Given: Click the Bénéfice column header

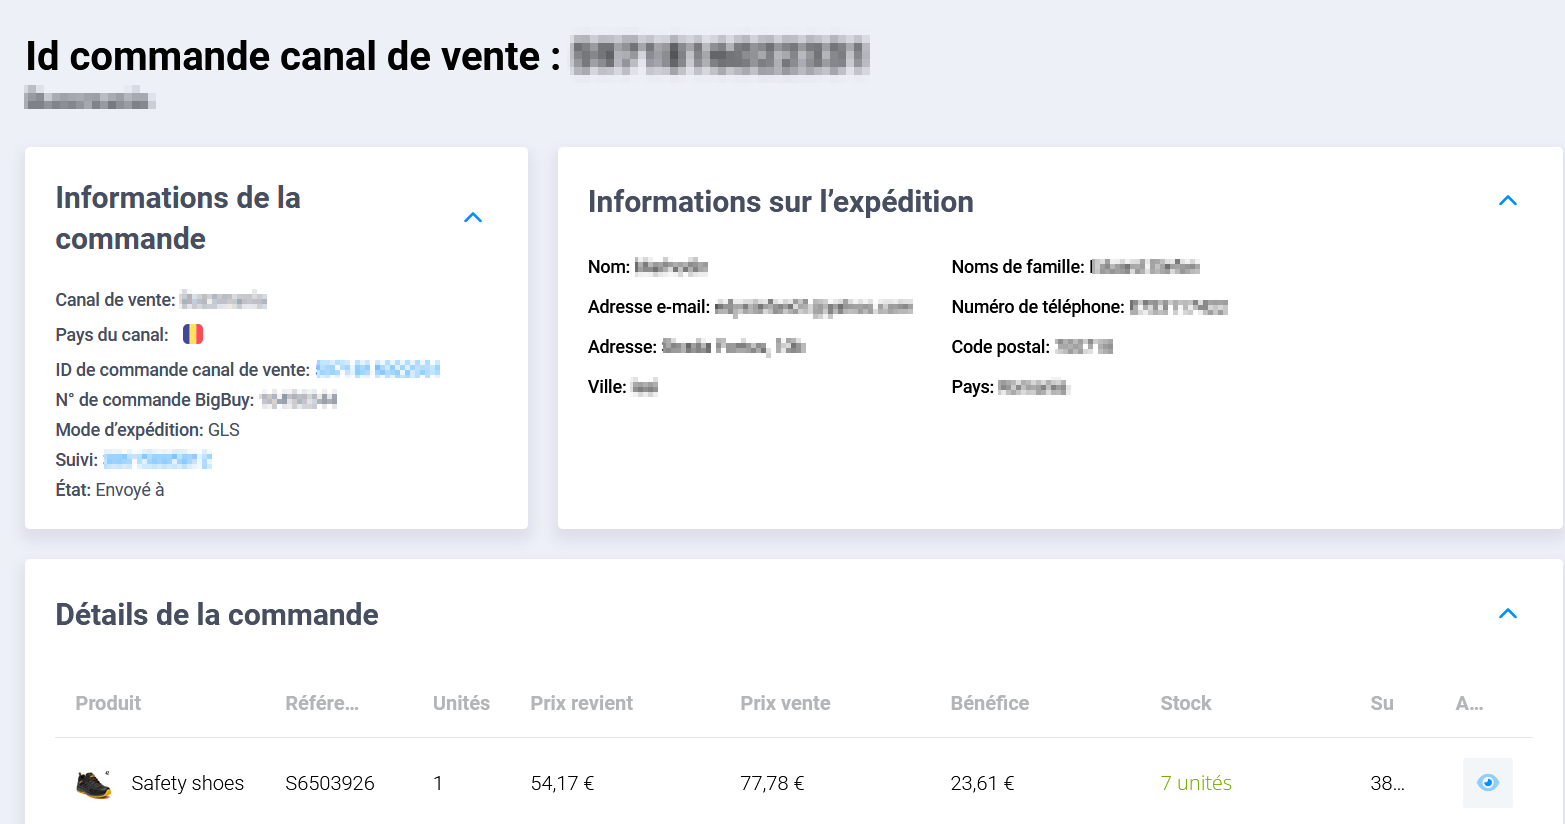Looking at the screenshot, I should [x=989, y=703].
